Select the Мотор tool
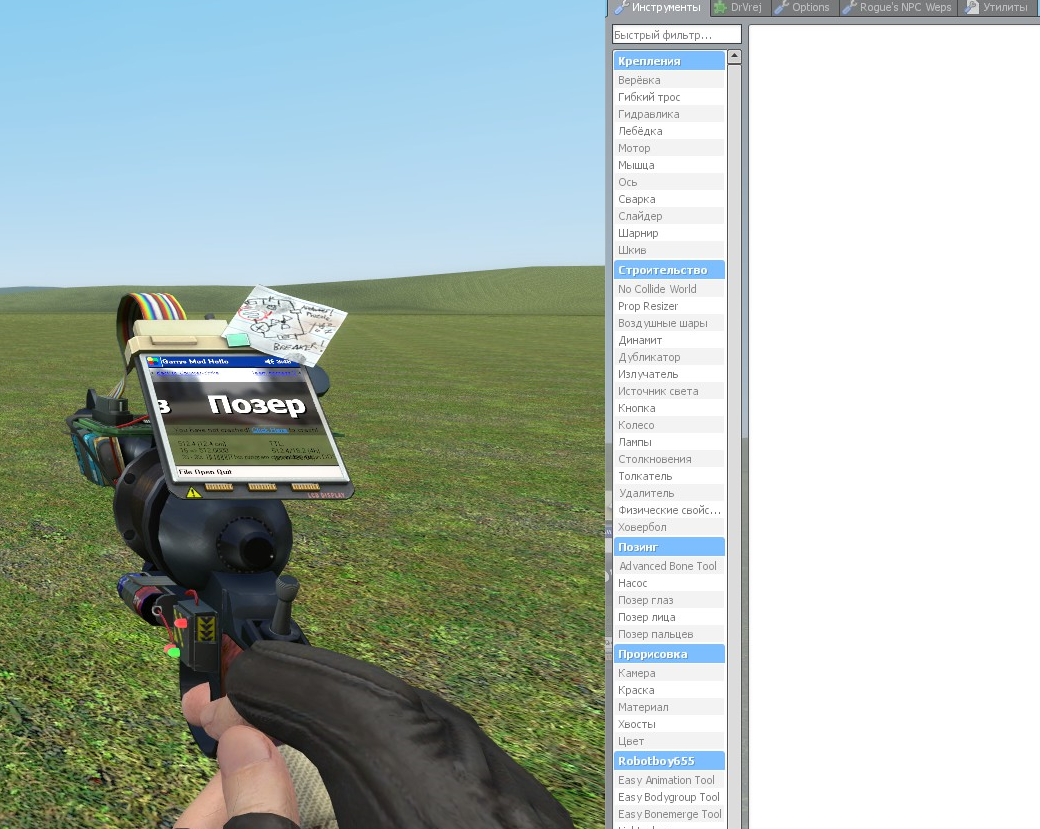 669,148
